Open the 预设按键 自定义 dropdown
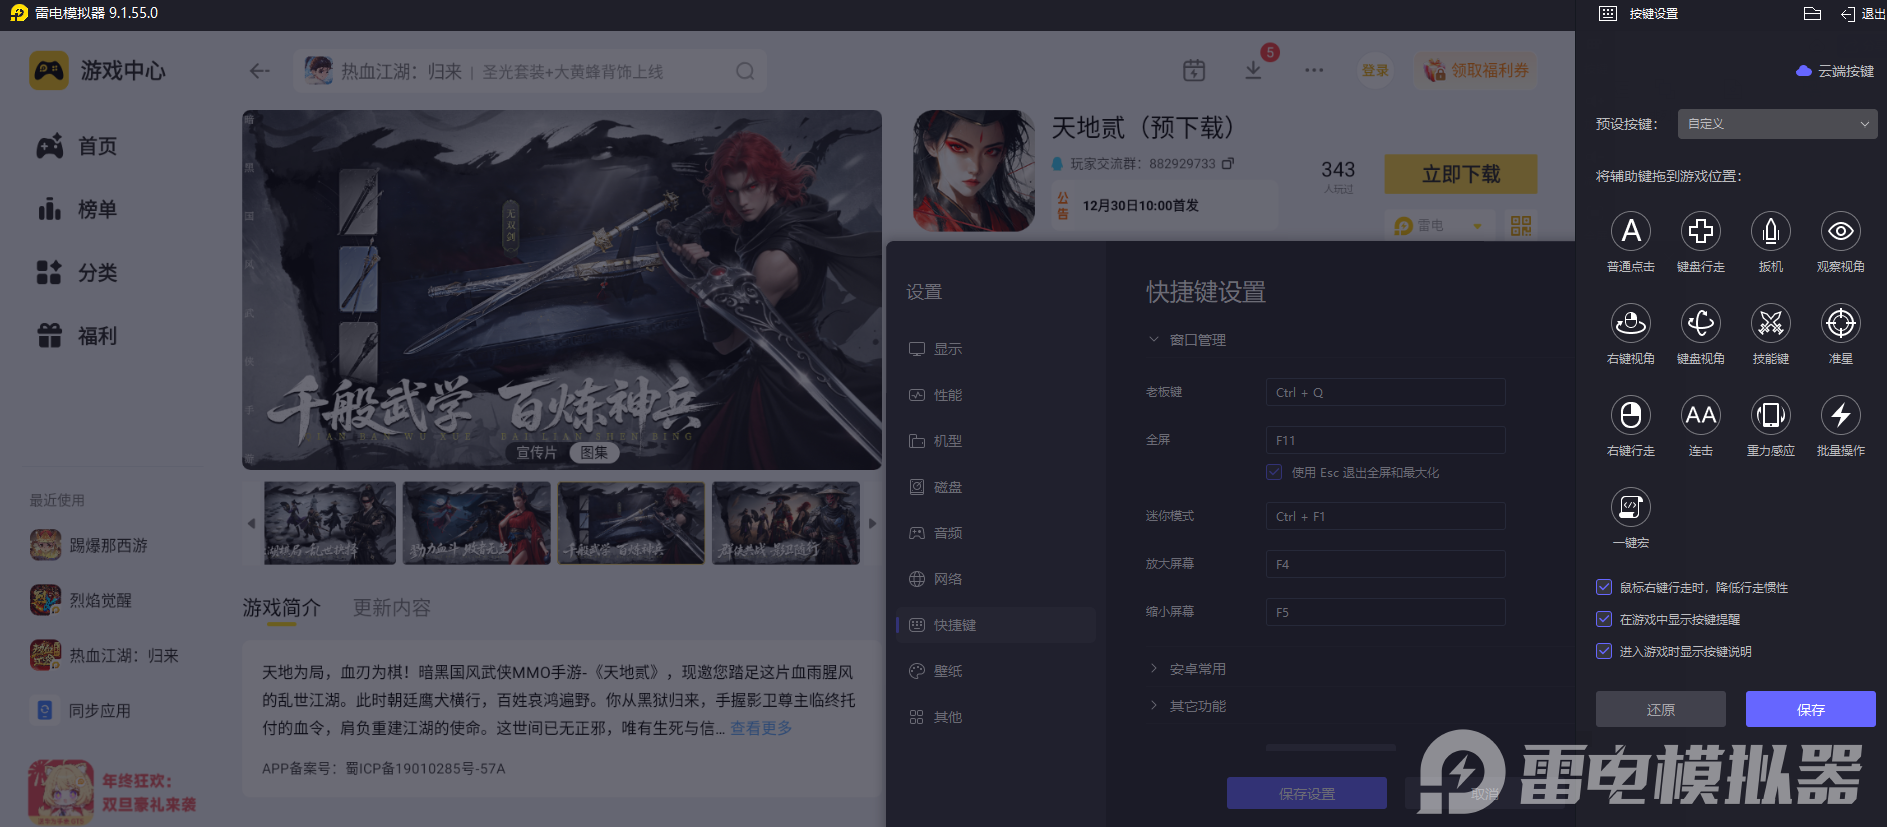The width and height of the screenshot is (1887, 827). tap(1777, 124)
